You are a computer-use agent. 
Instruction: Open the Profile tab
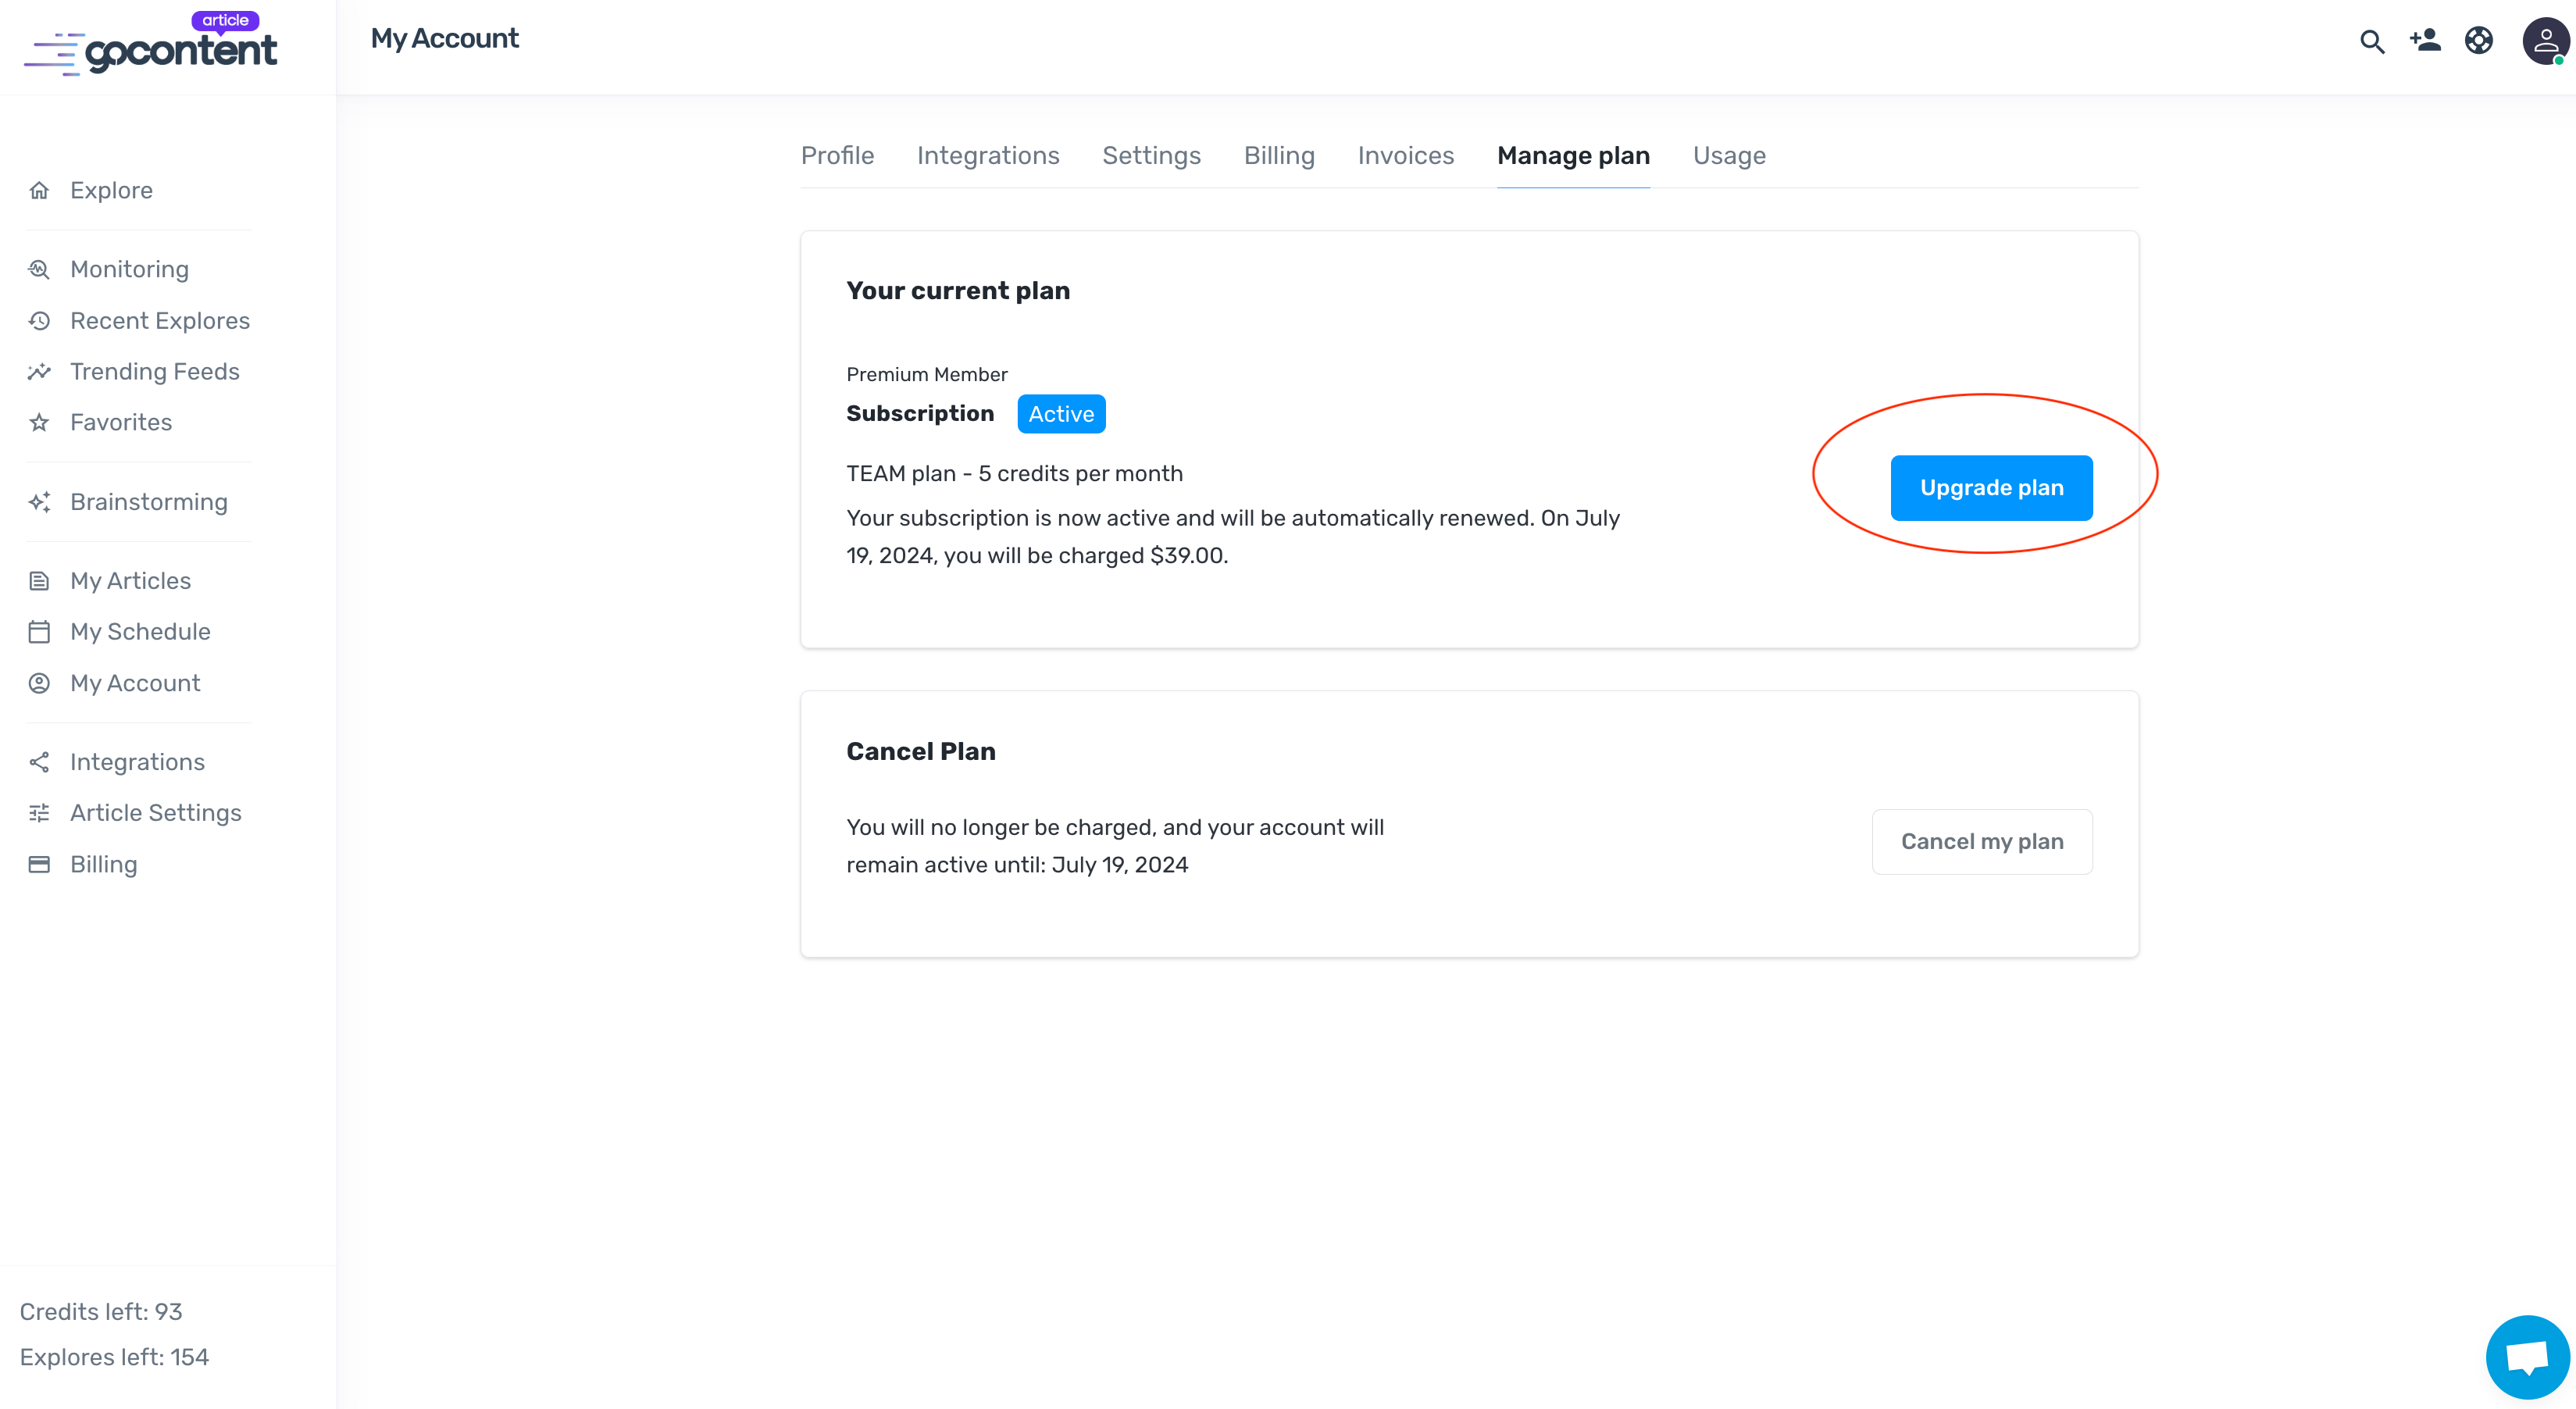[837, 156]
